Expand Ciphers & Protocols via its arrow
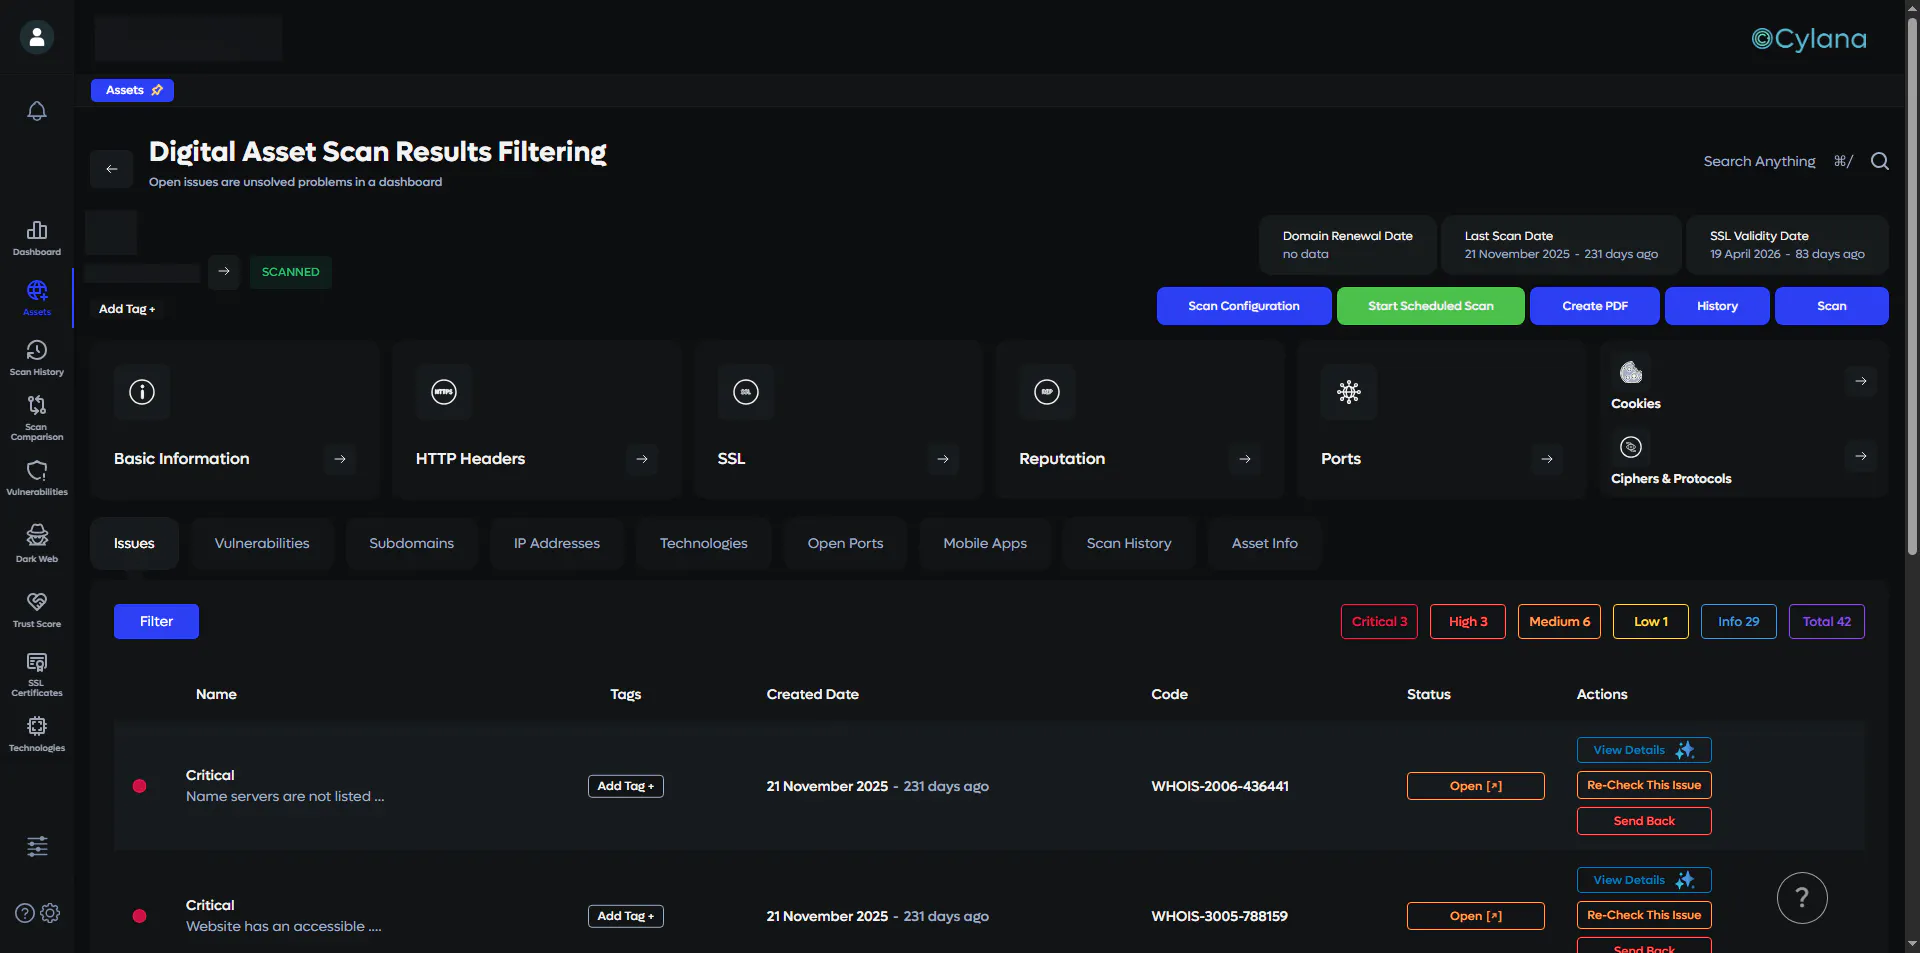1920x953 pixels. coord(1861,456)
